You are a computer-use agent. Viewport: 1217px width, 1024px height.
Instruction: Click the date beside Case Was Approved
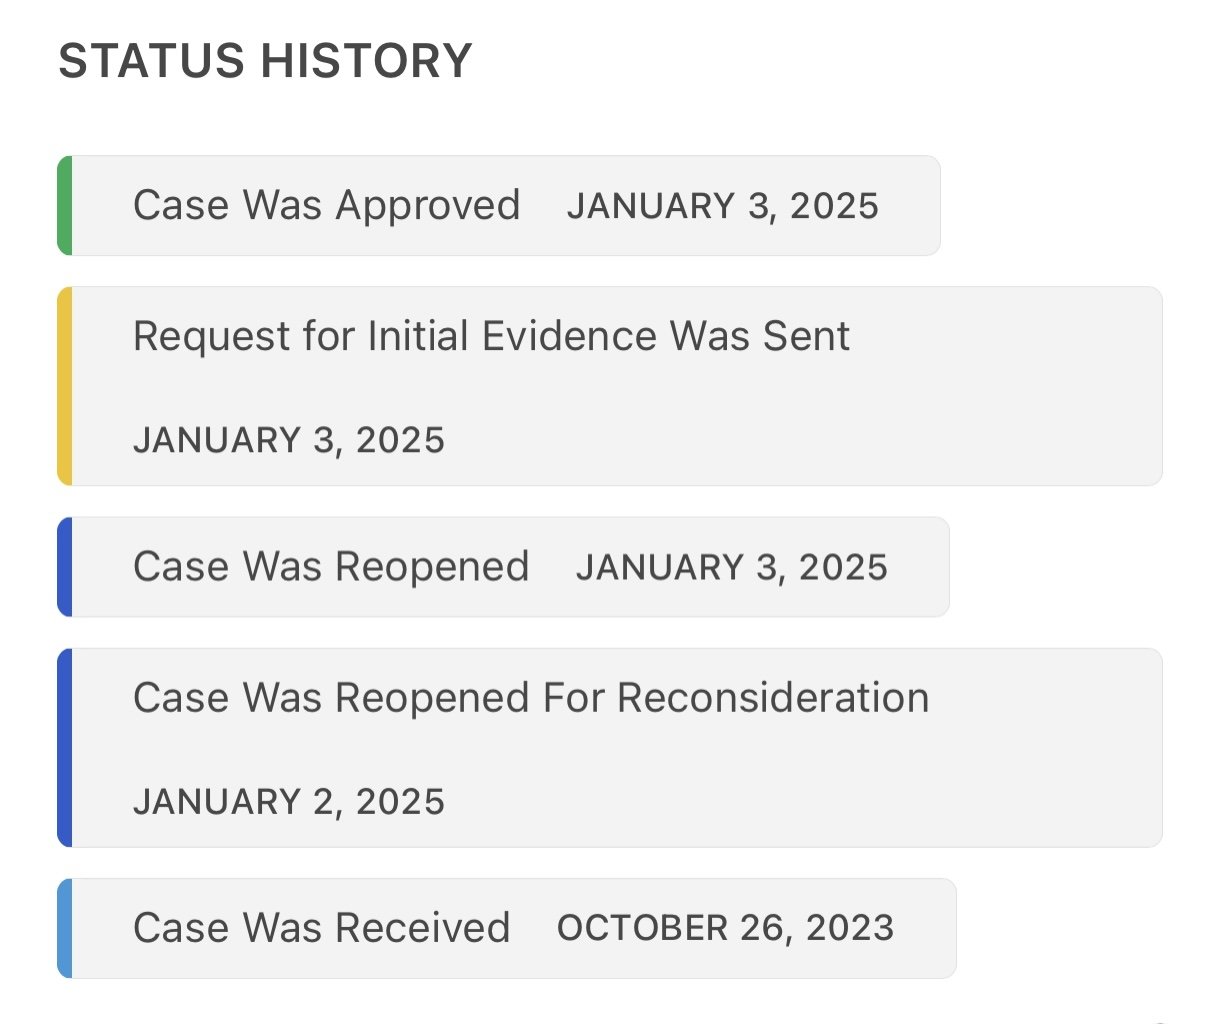(722, 207)
